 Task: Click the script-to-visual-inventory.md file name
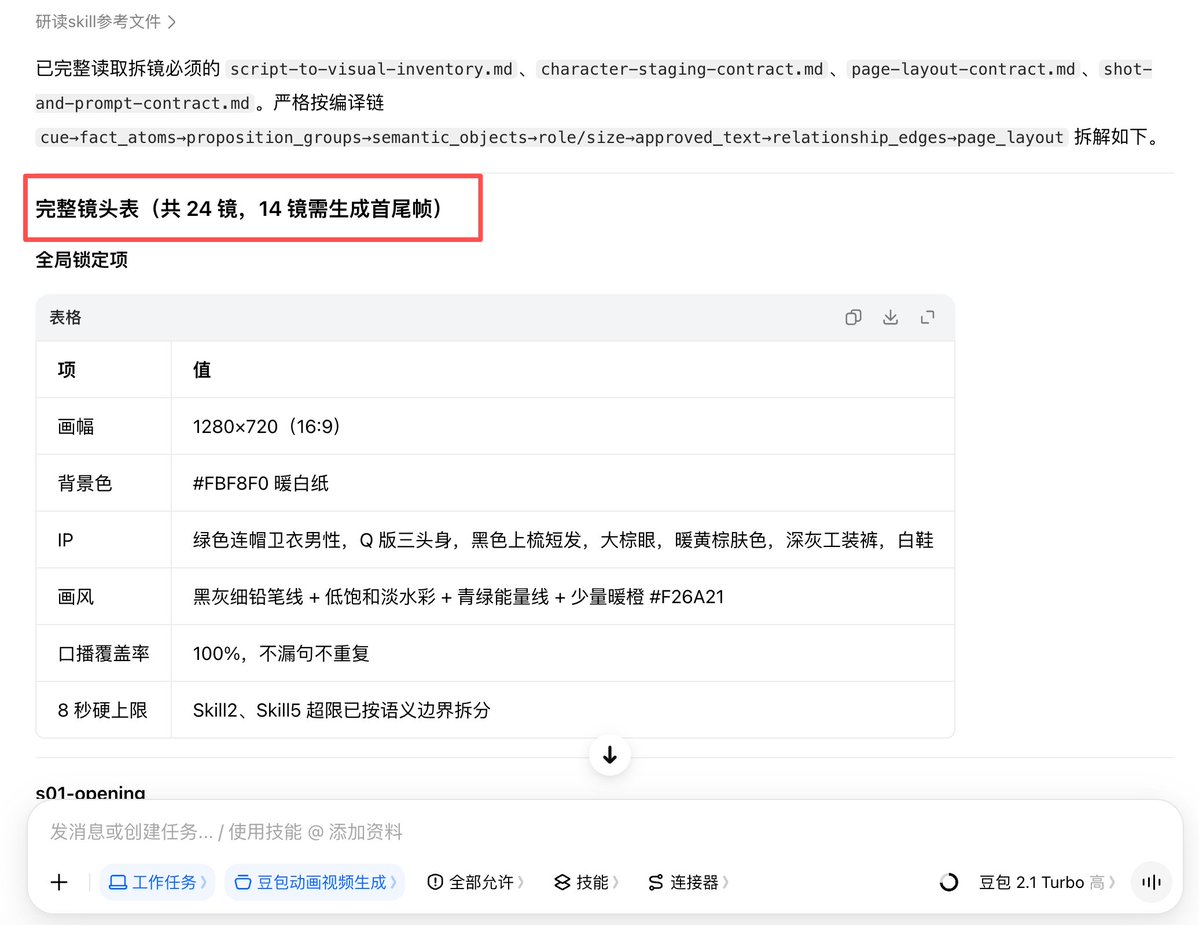(x=372, y=69)
